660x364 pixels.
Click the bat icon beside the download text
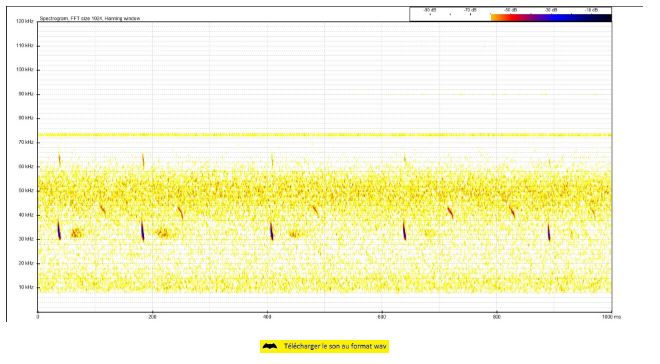[x=270, y=346]
